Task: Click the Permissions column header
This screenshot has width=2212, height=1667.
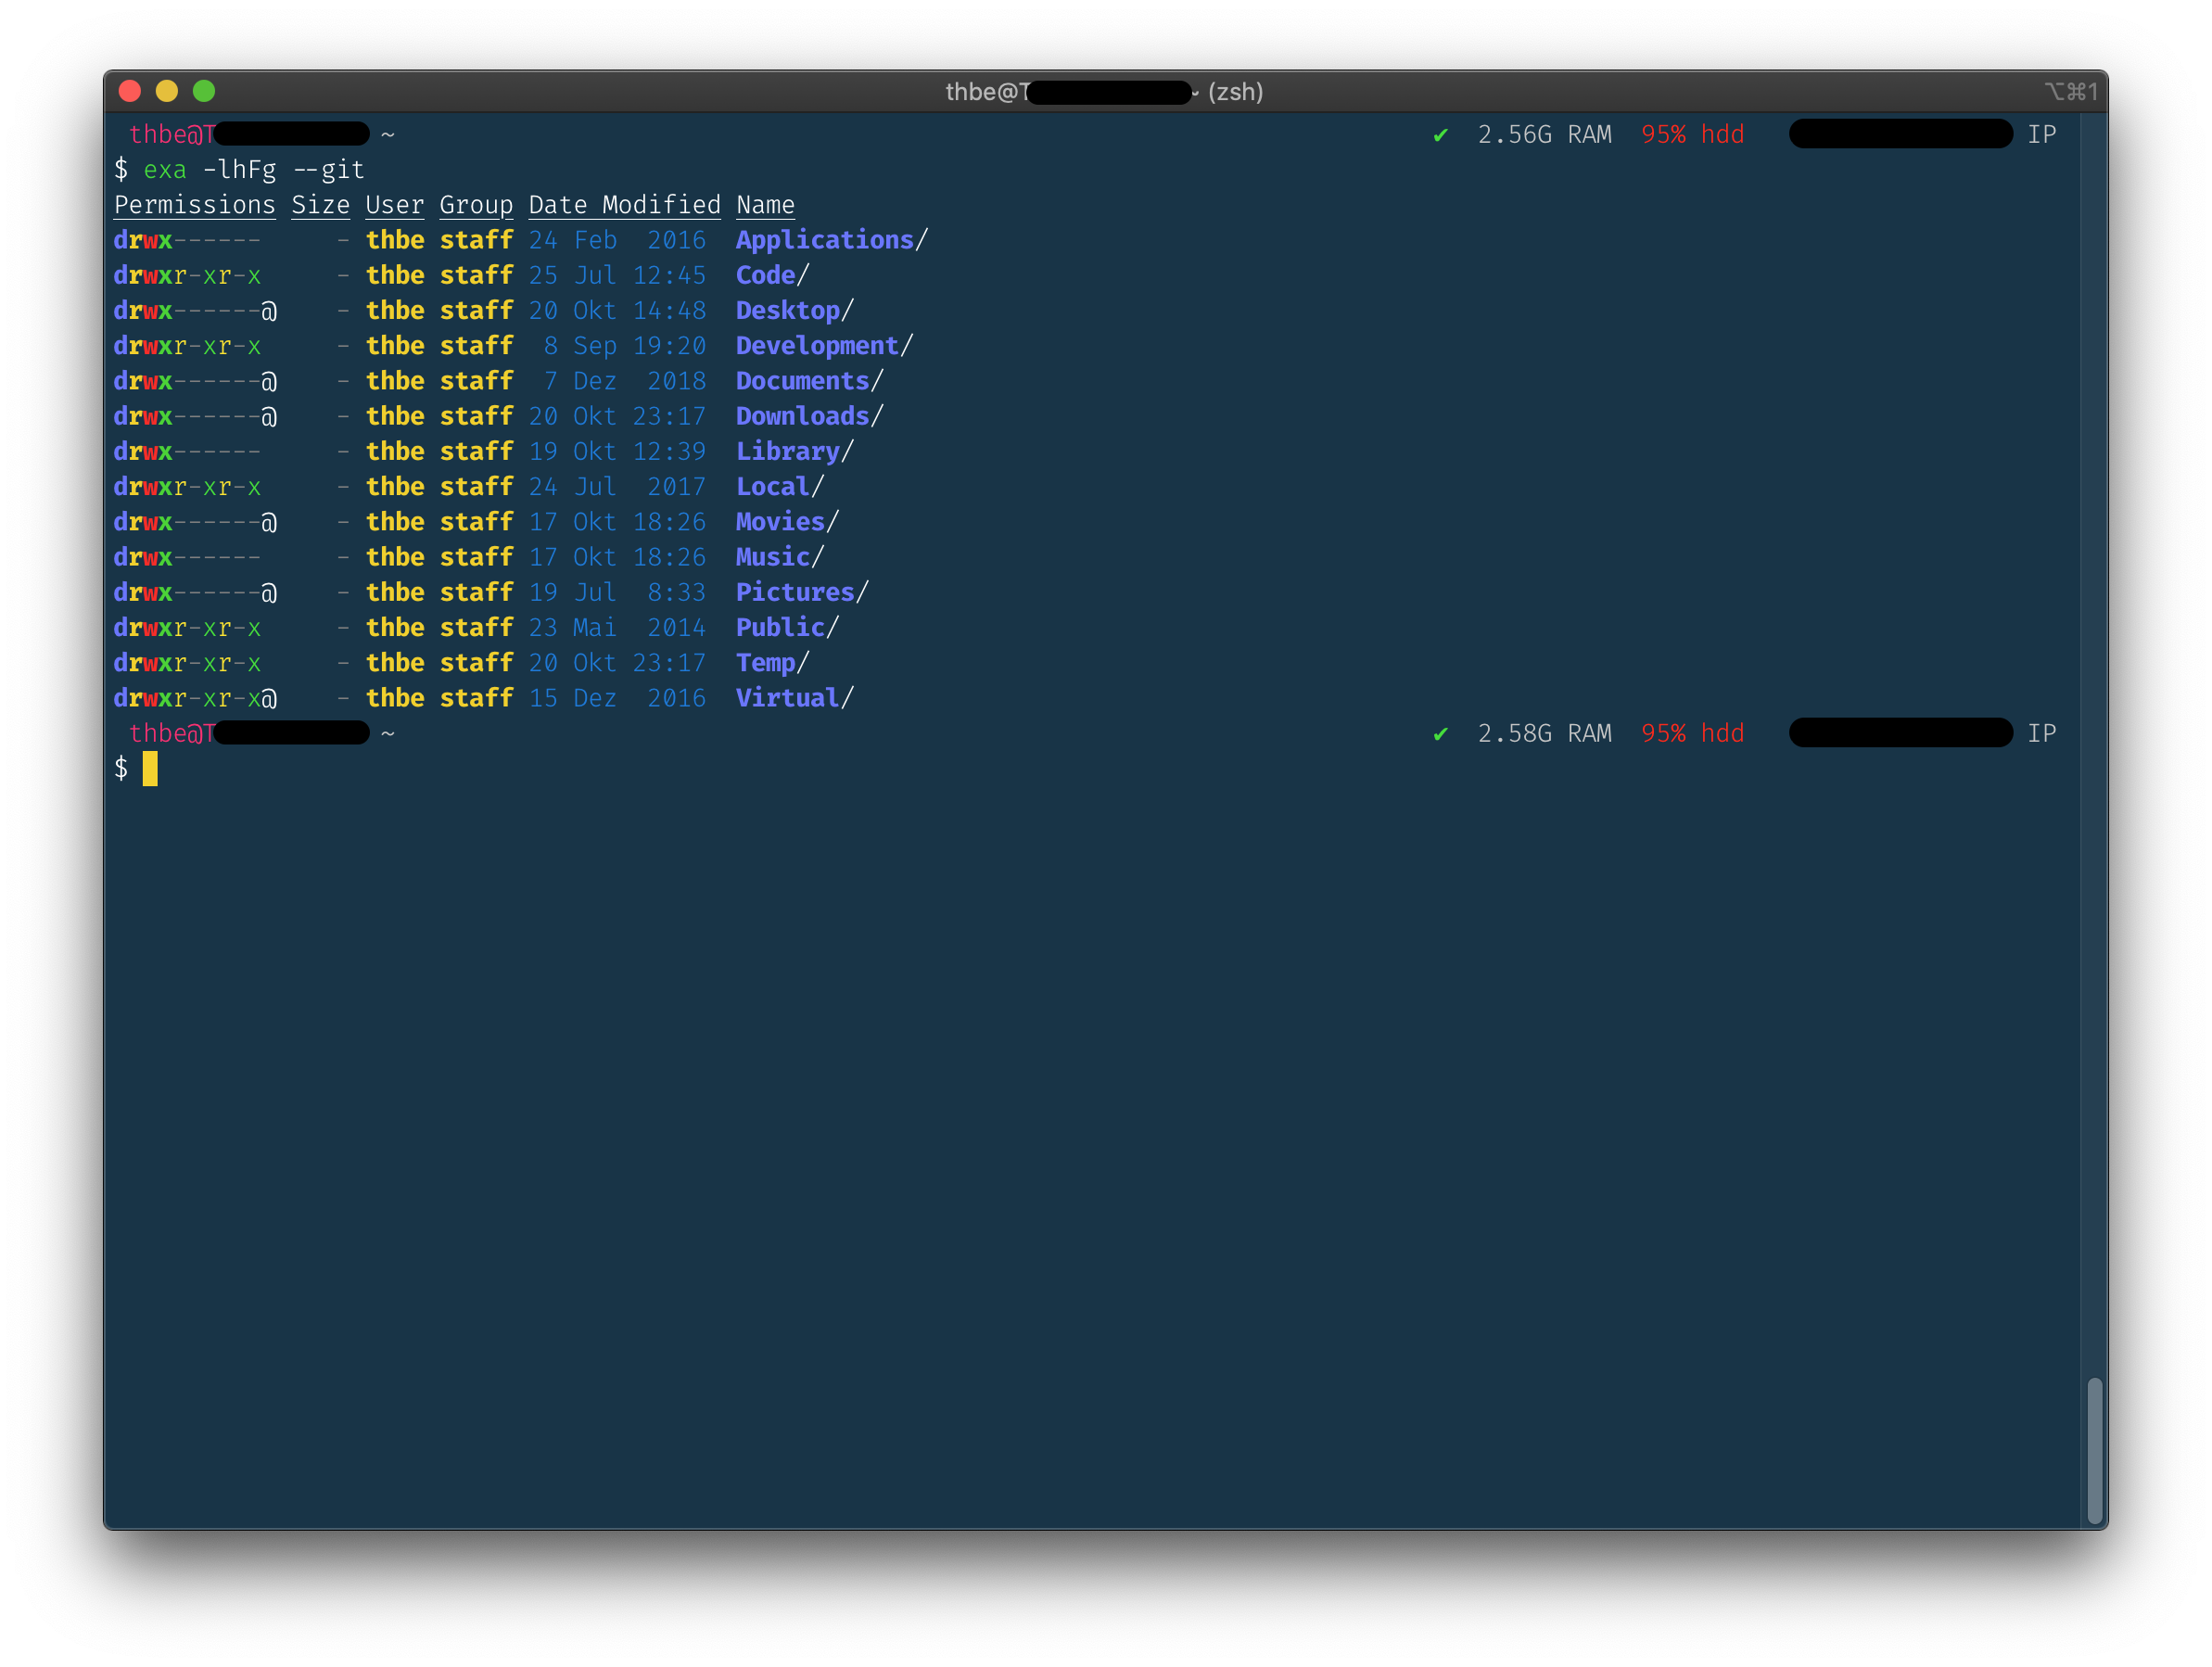Action: [194, 205]
